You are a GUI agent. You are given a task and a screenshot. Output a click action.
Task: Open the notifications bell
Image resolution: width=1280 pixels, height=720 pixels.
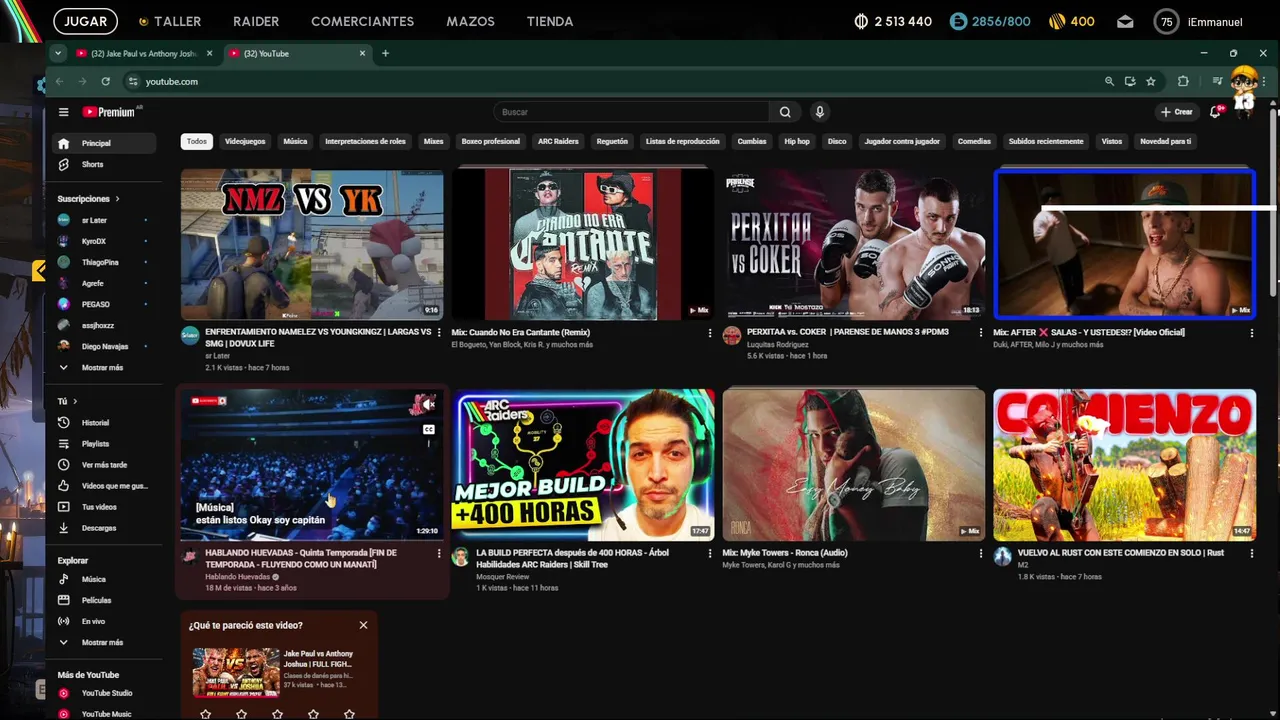(1216, 112)
